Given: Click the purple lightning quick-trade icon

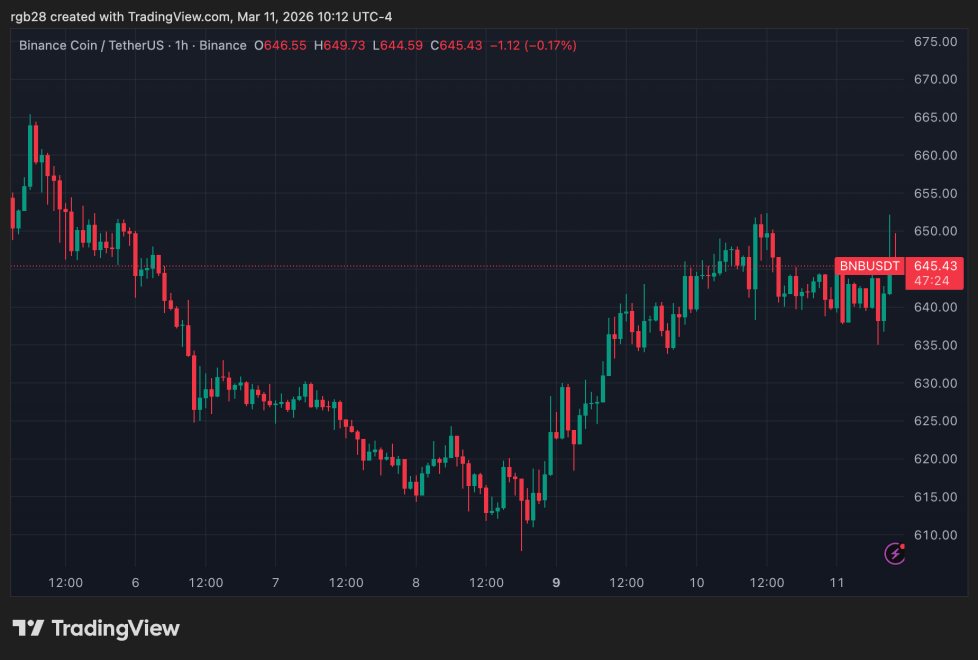Looking at the screenshot, I should click(x=895, y=553).
